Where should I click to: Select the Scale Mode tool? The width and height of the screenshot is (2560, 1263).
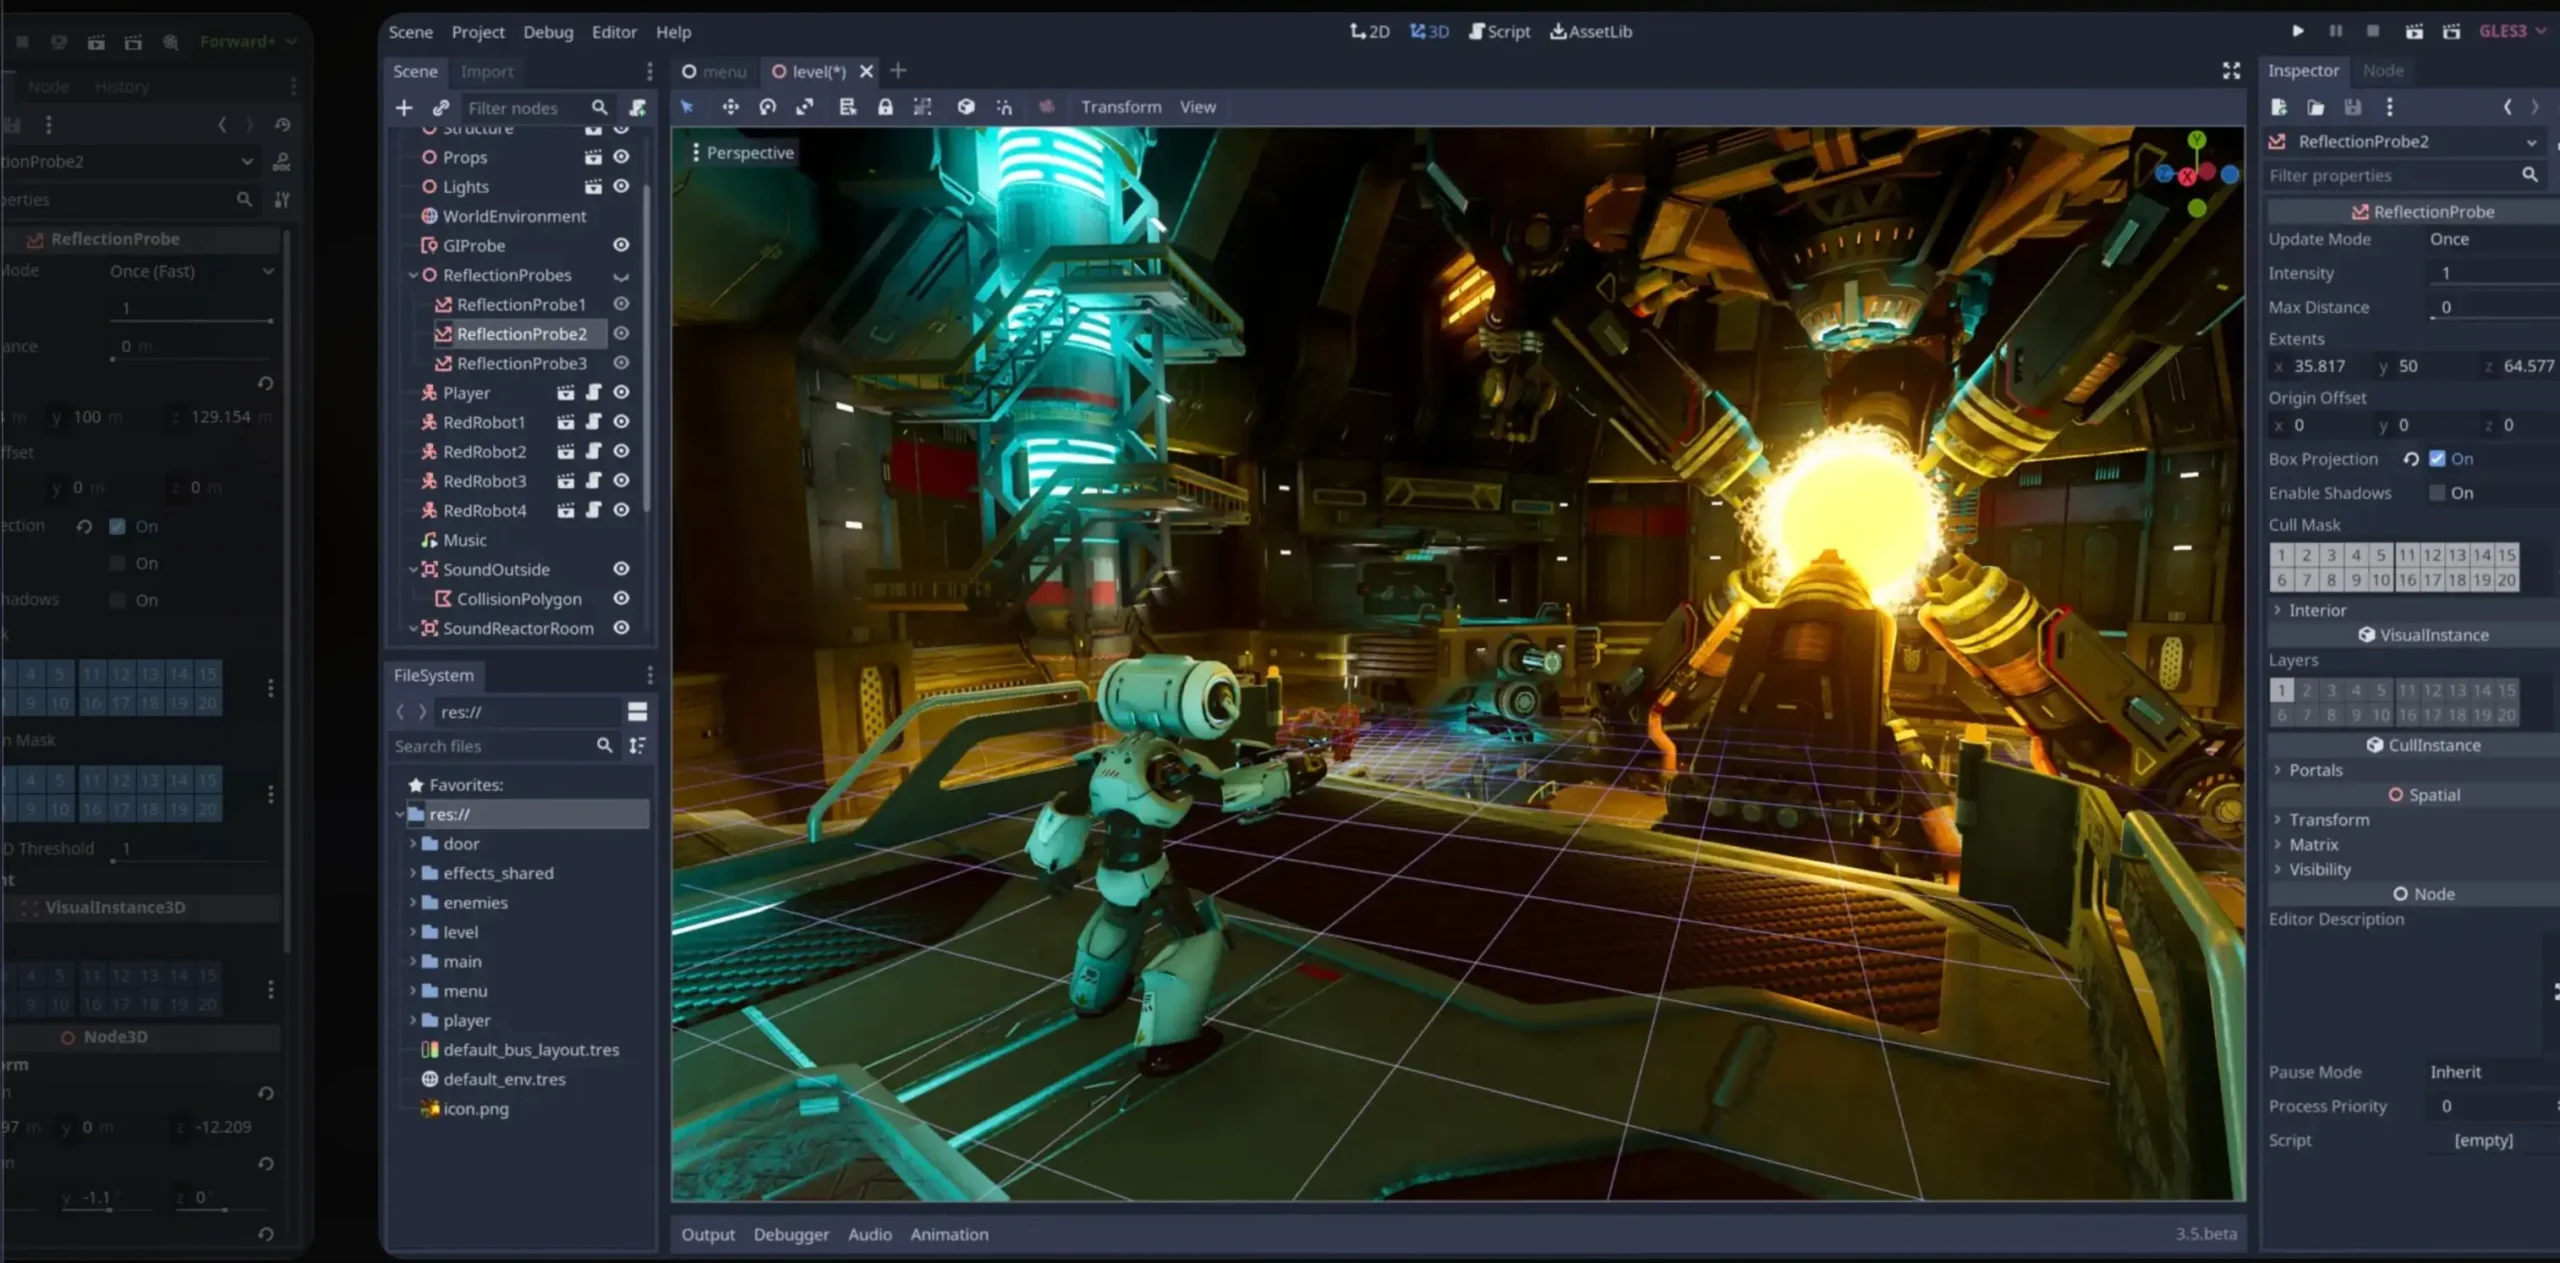[805, 107]
